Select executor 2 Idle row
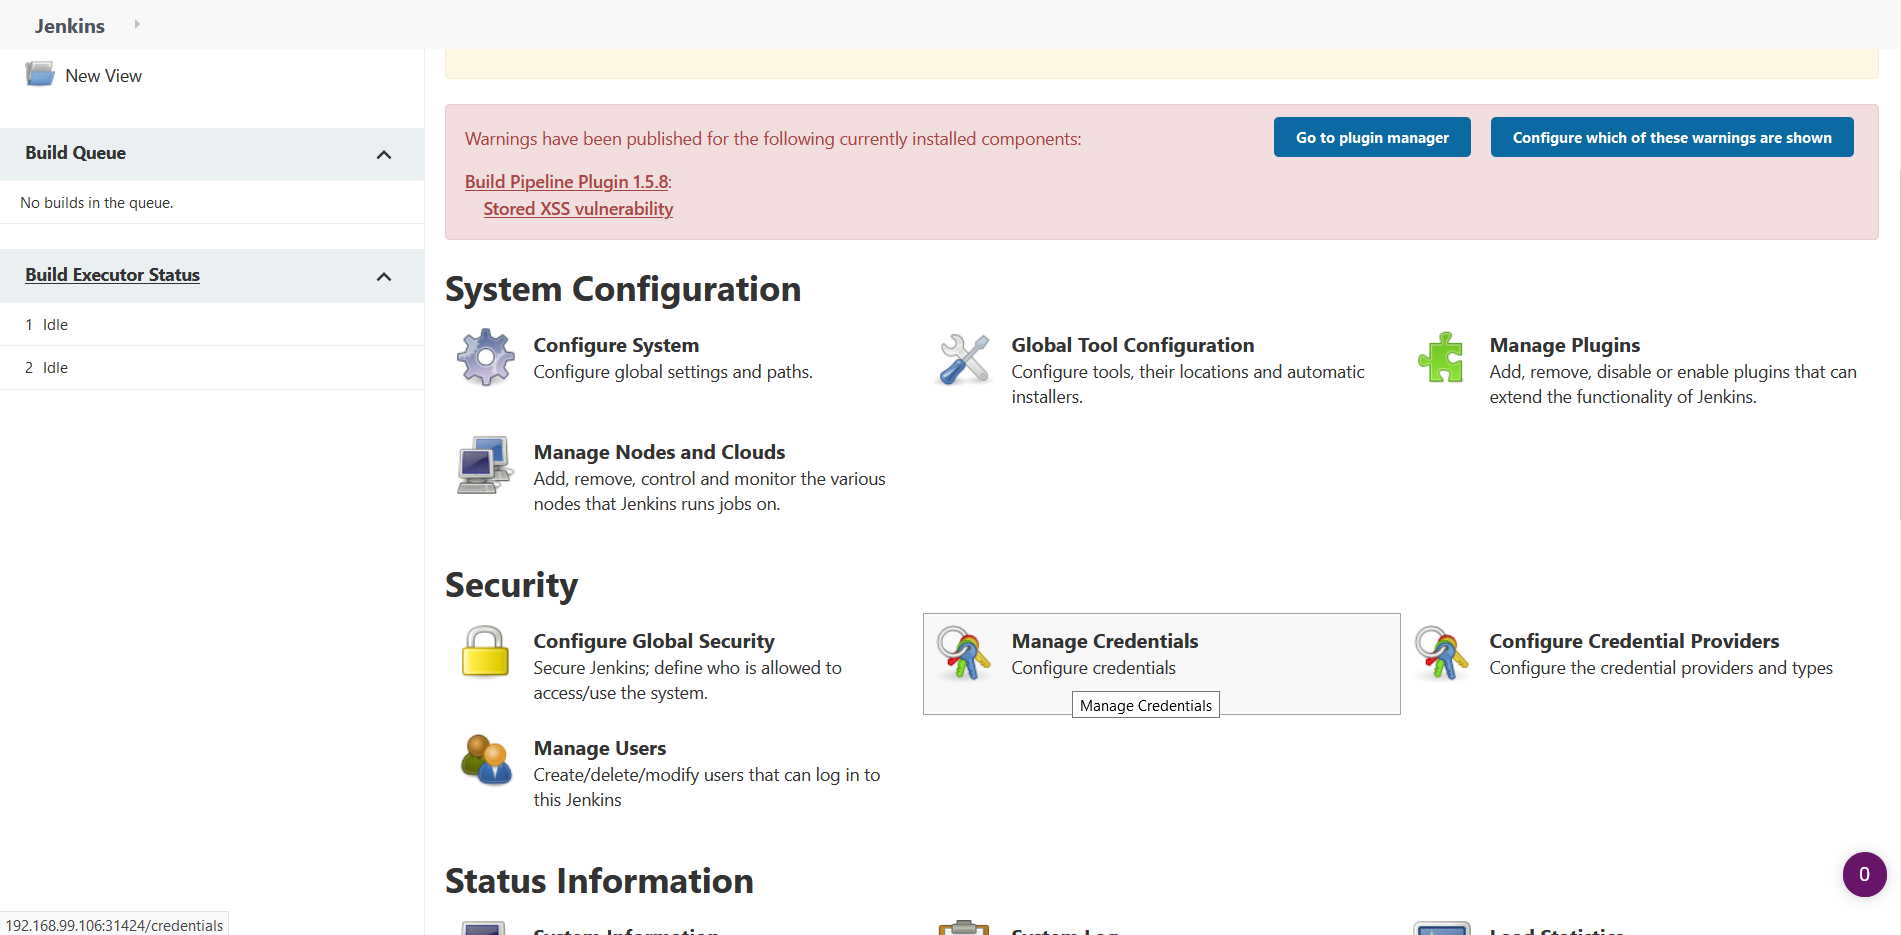 click(212, 368)
